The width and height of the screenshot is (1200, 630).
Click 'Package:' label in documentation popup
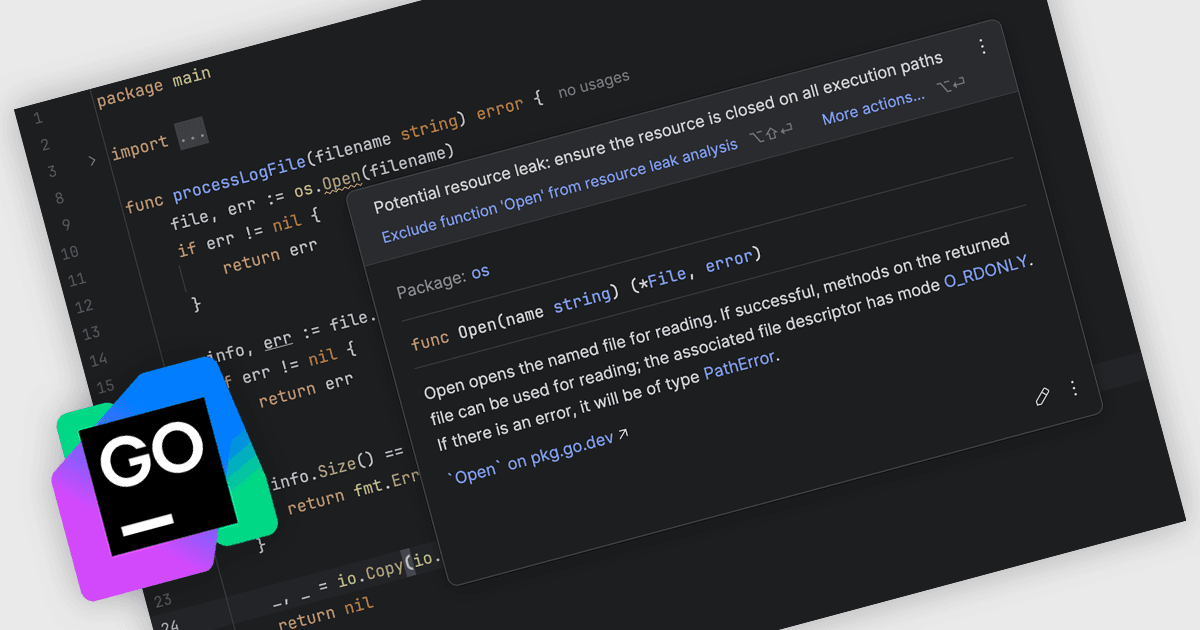click(430, 285)
